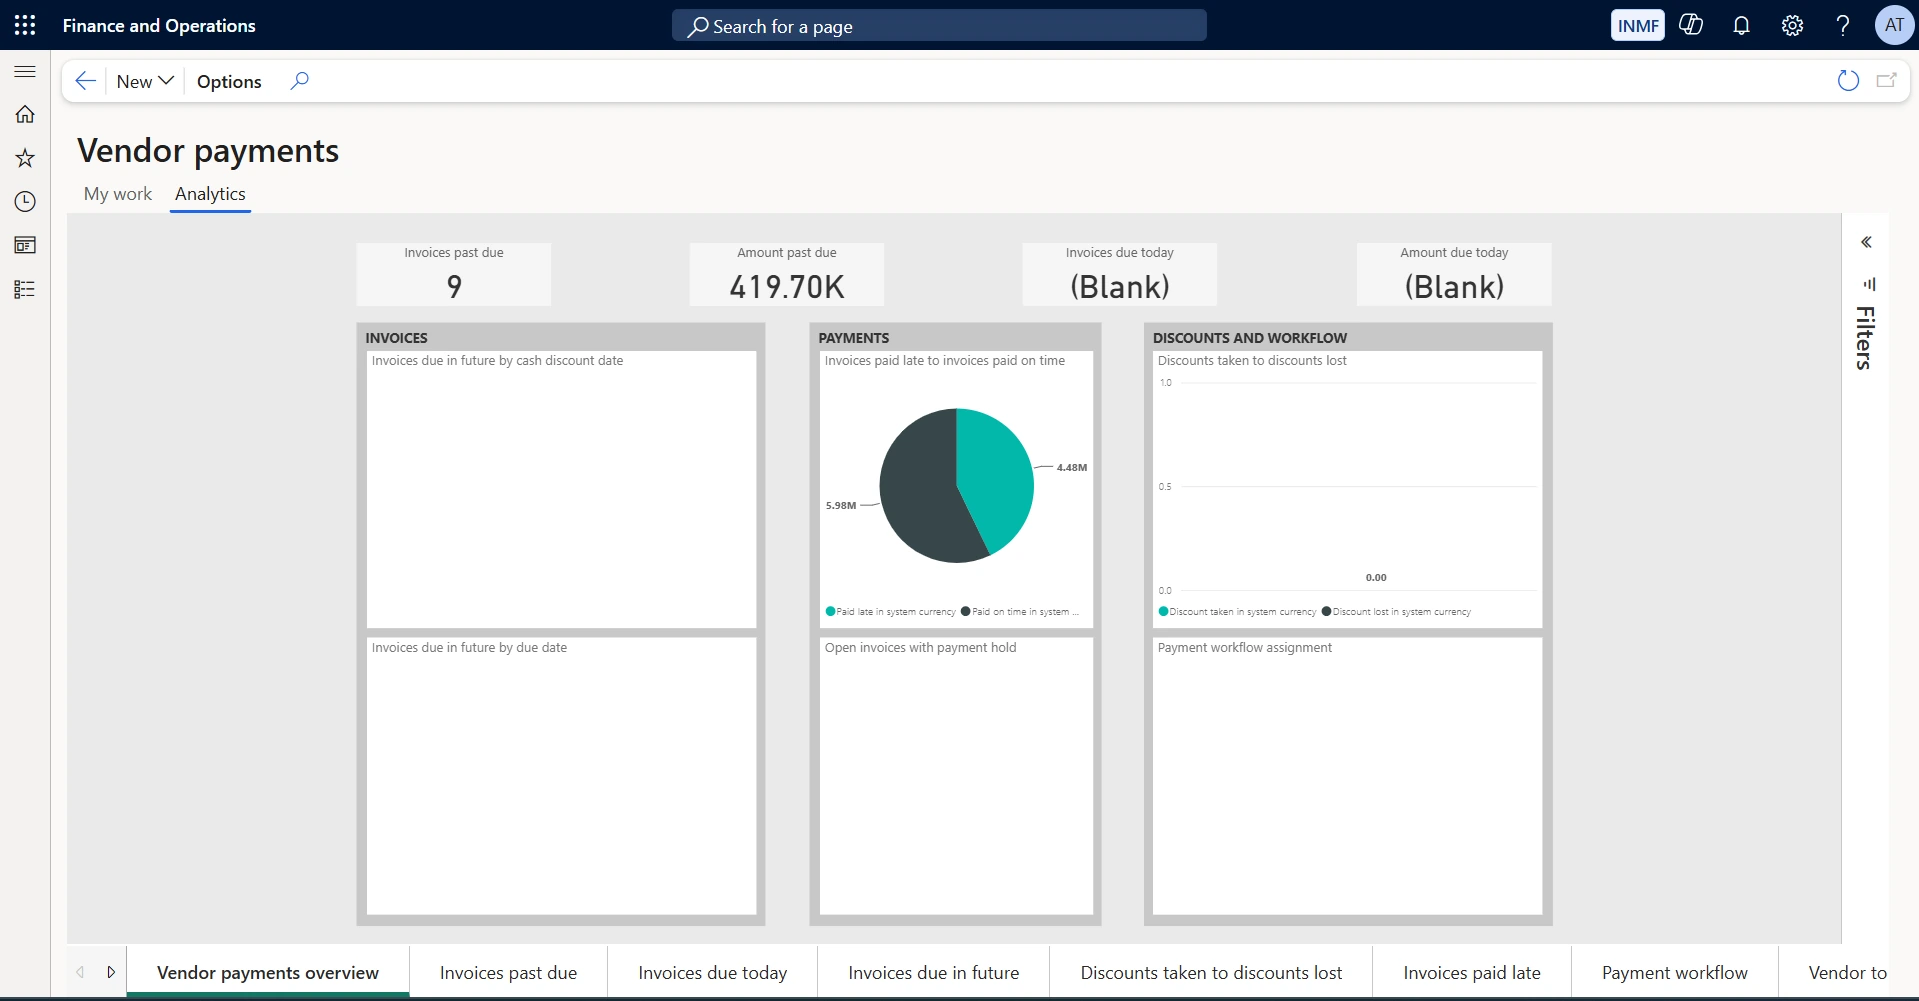Viewport: 1919px width, 1001px height.
Task: Click the Options menu
Action: [x=229, y=81]
